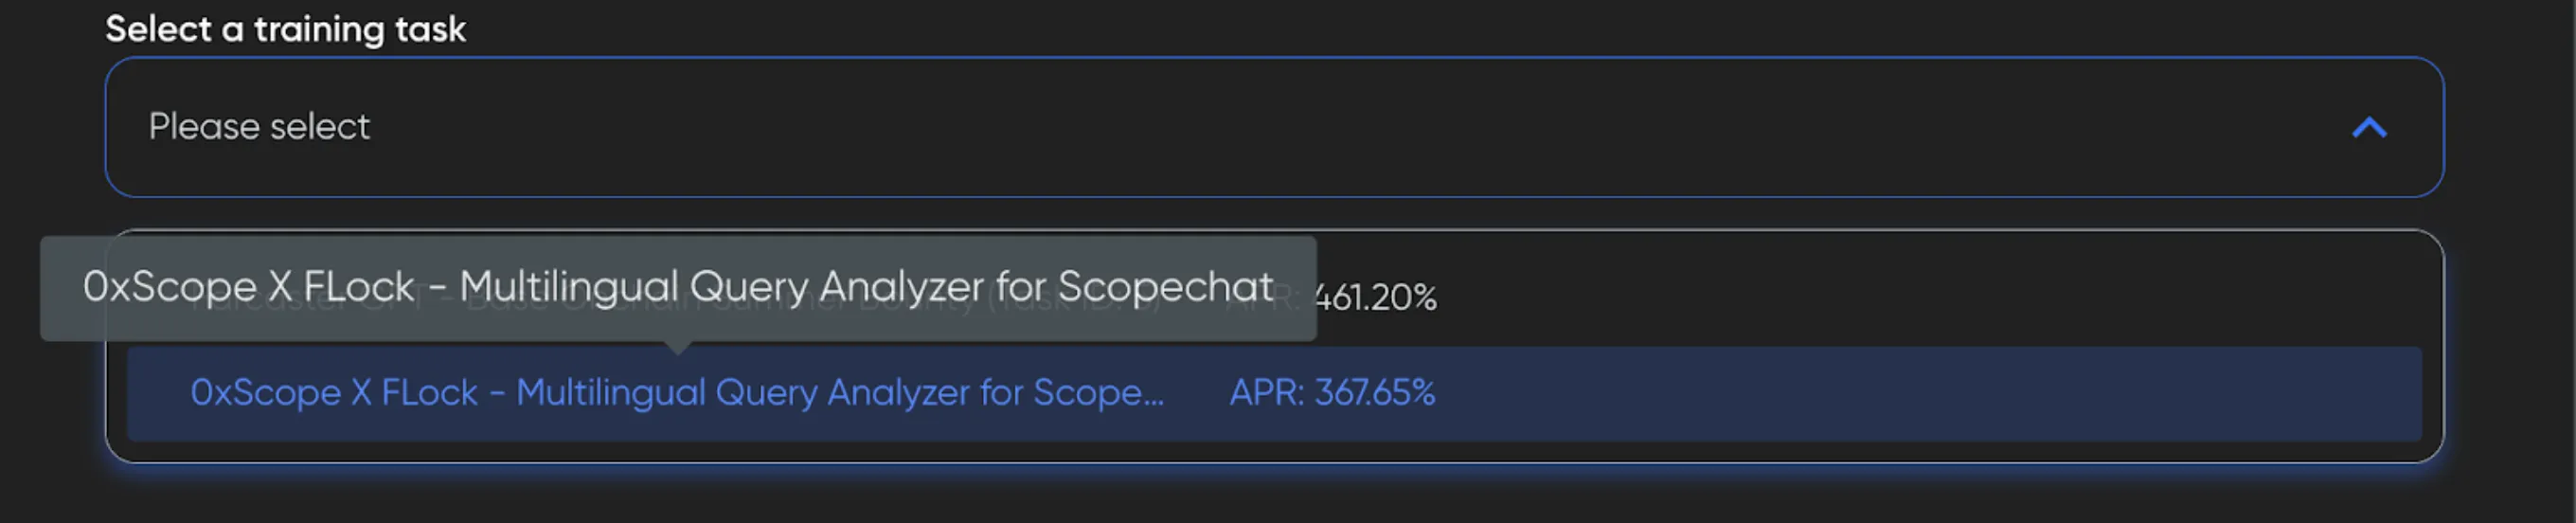The image size is (2576, 523).
Task: Click the "Please select" training task dropdown
Action: point(1273,127)
